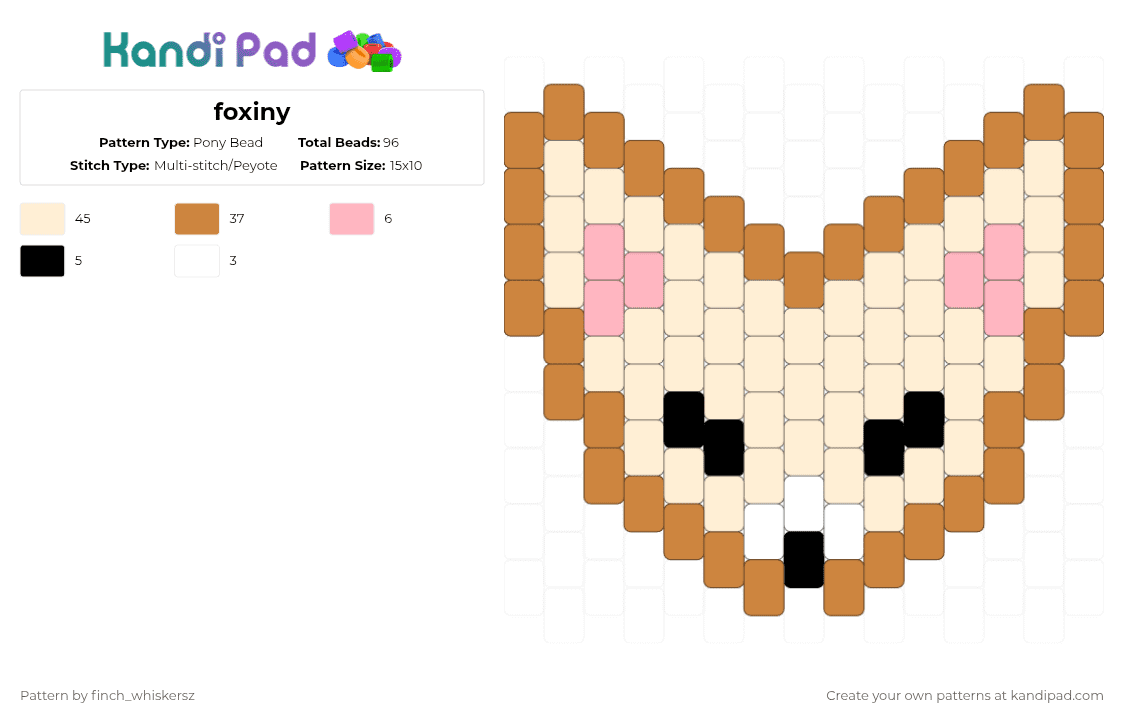Image resolution: width=1124 pixels, height=720 pixels.
Task: Click the pattern title foxiny
Action: 252,112
